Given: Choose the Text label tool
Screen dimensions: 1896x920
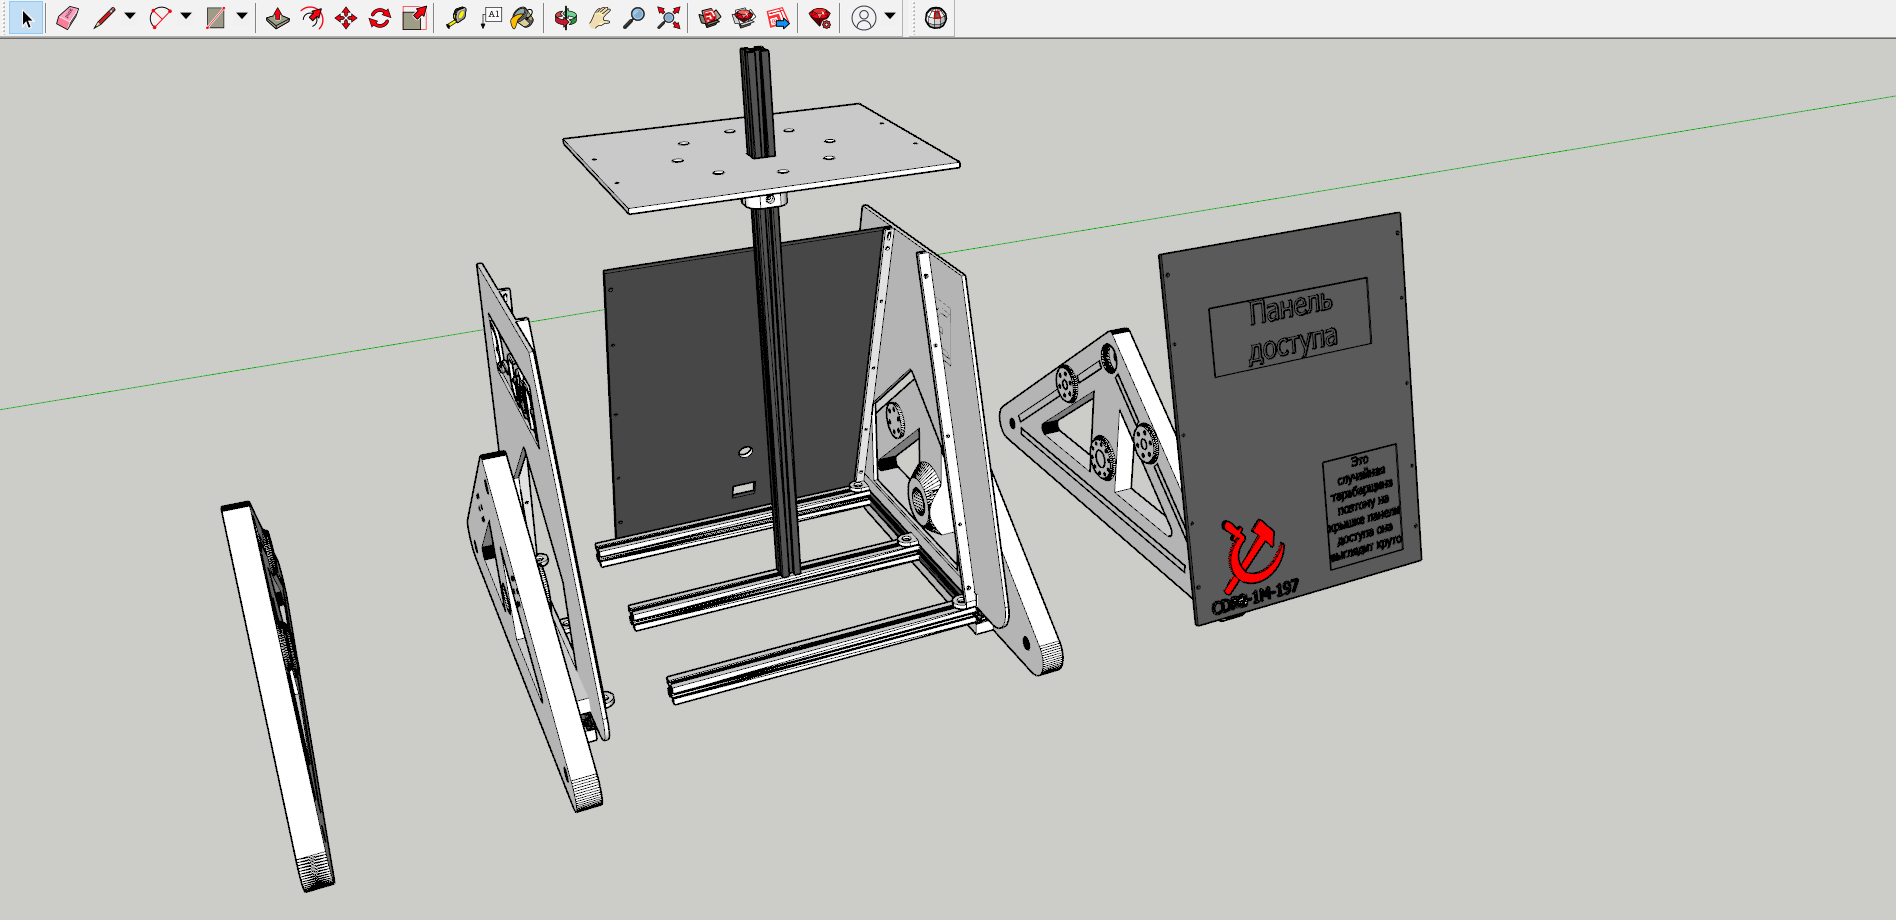Looking at the screenshot, I should point(490,18).
